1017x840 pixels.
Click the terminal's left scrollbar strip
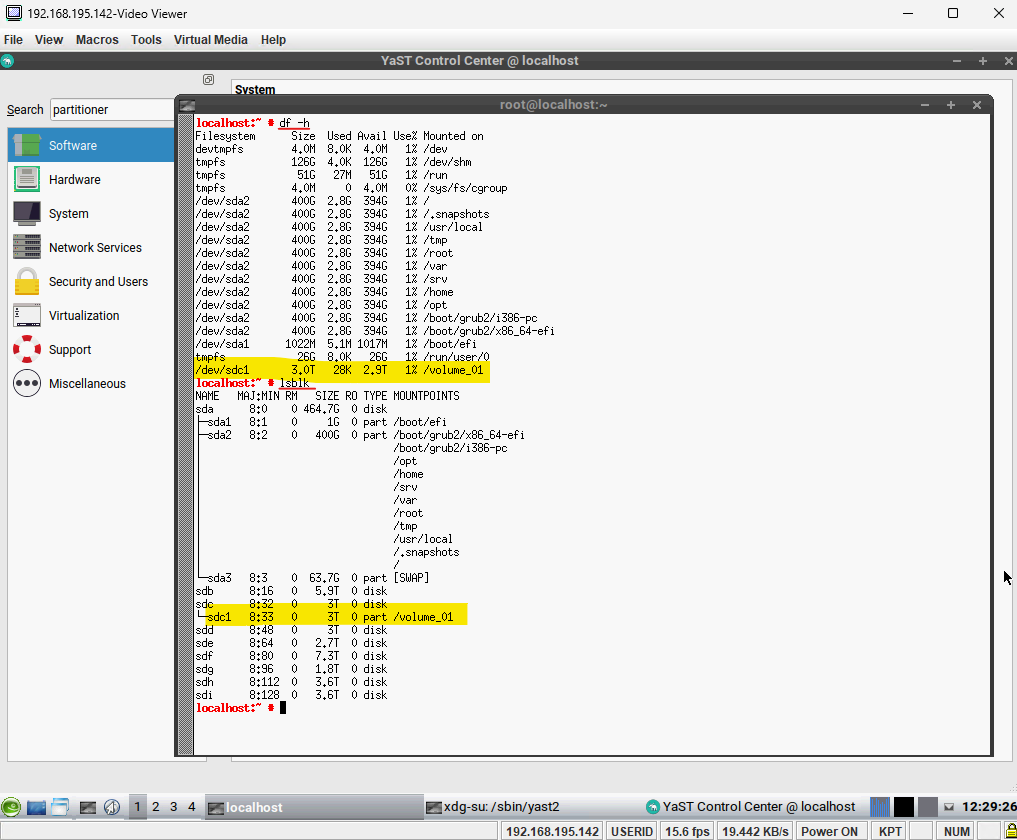click(x=185, y=435)
